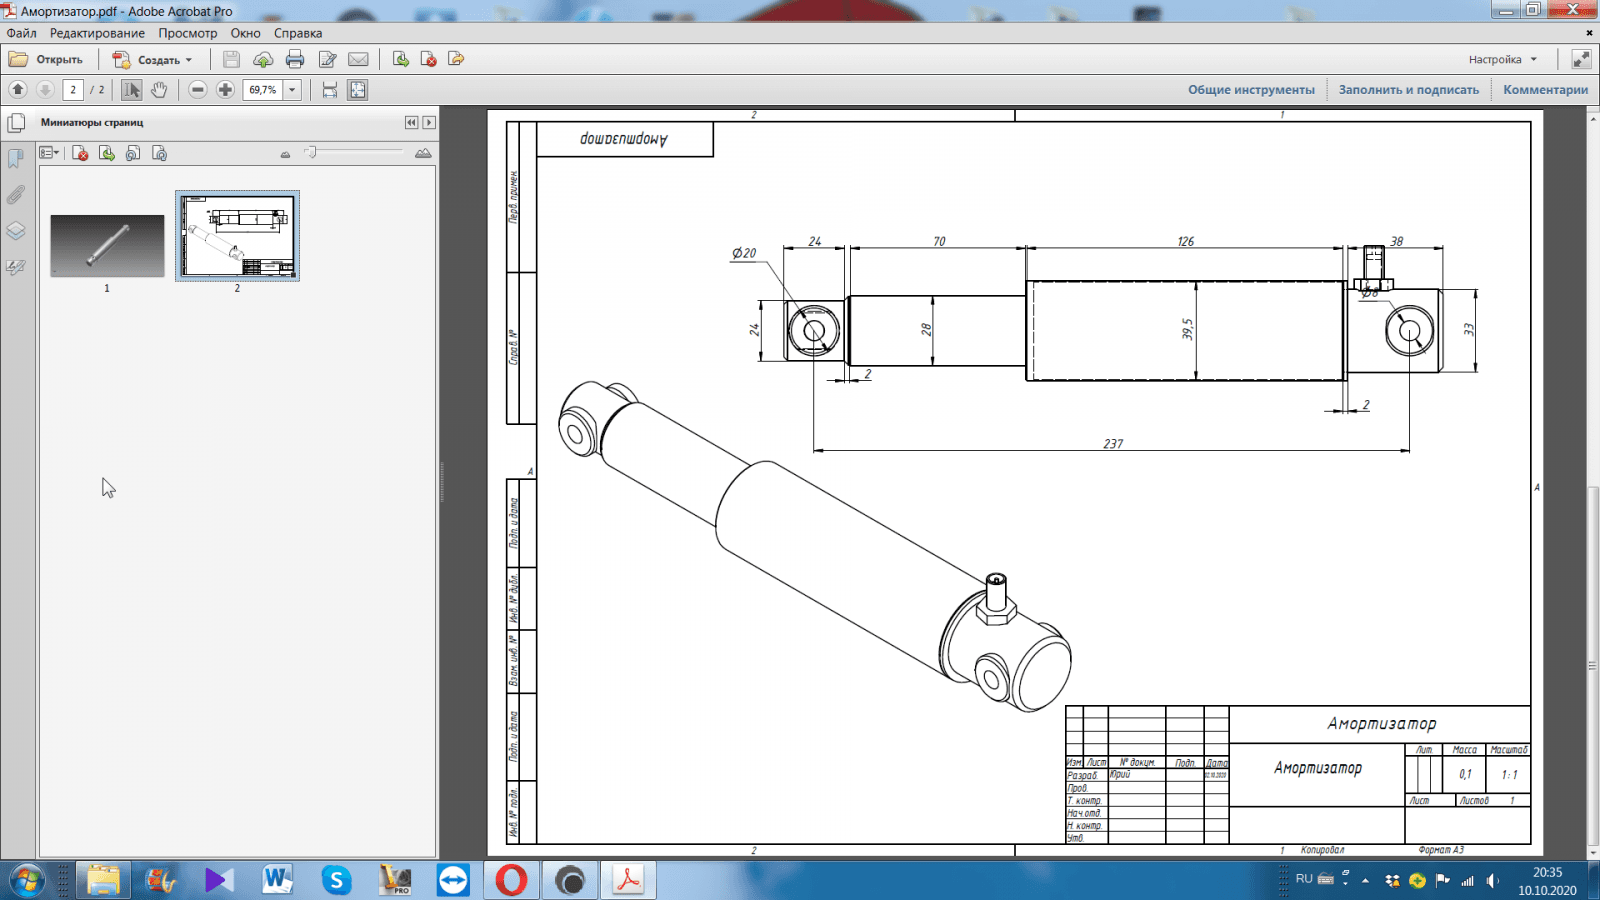This screenshot has height=900, width=1600.
Task: Open Комментарии panel
Action: coord(1545,90)
